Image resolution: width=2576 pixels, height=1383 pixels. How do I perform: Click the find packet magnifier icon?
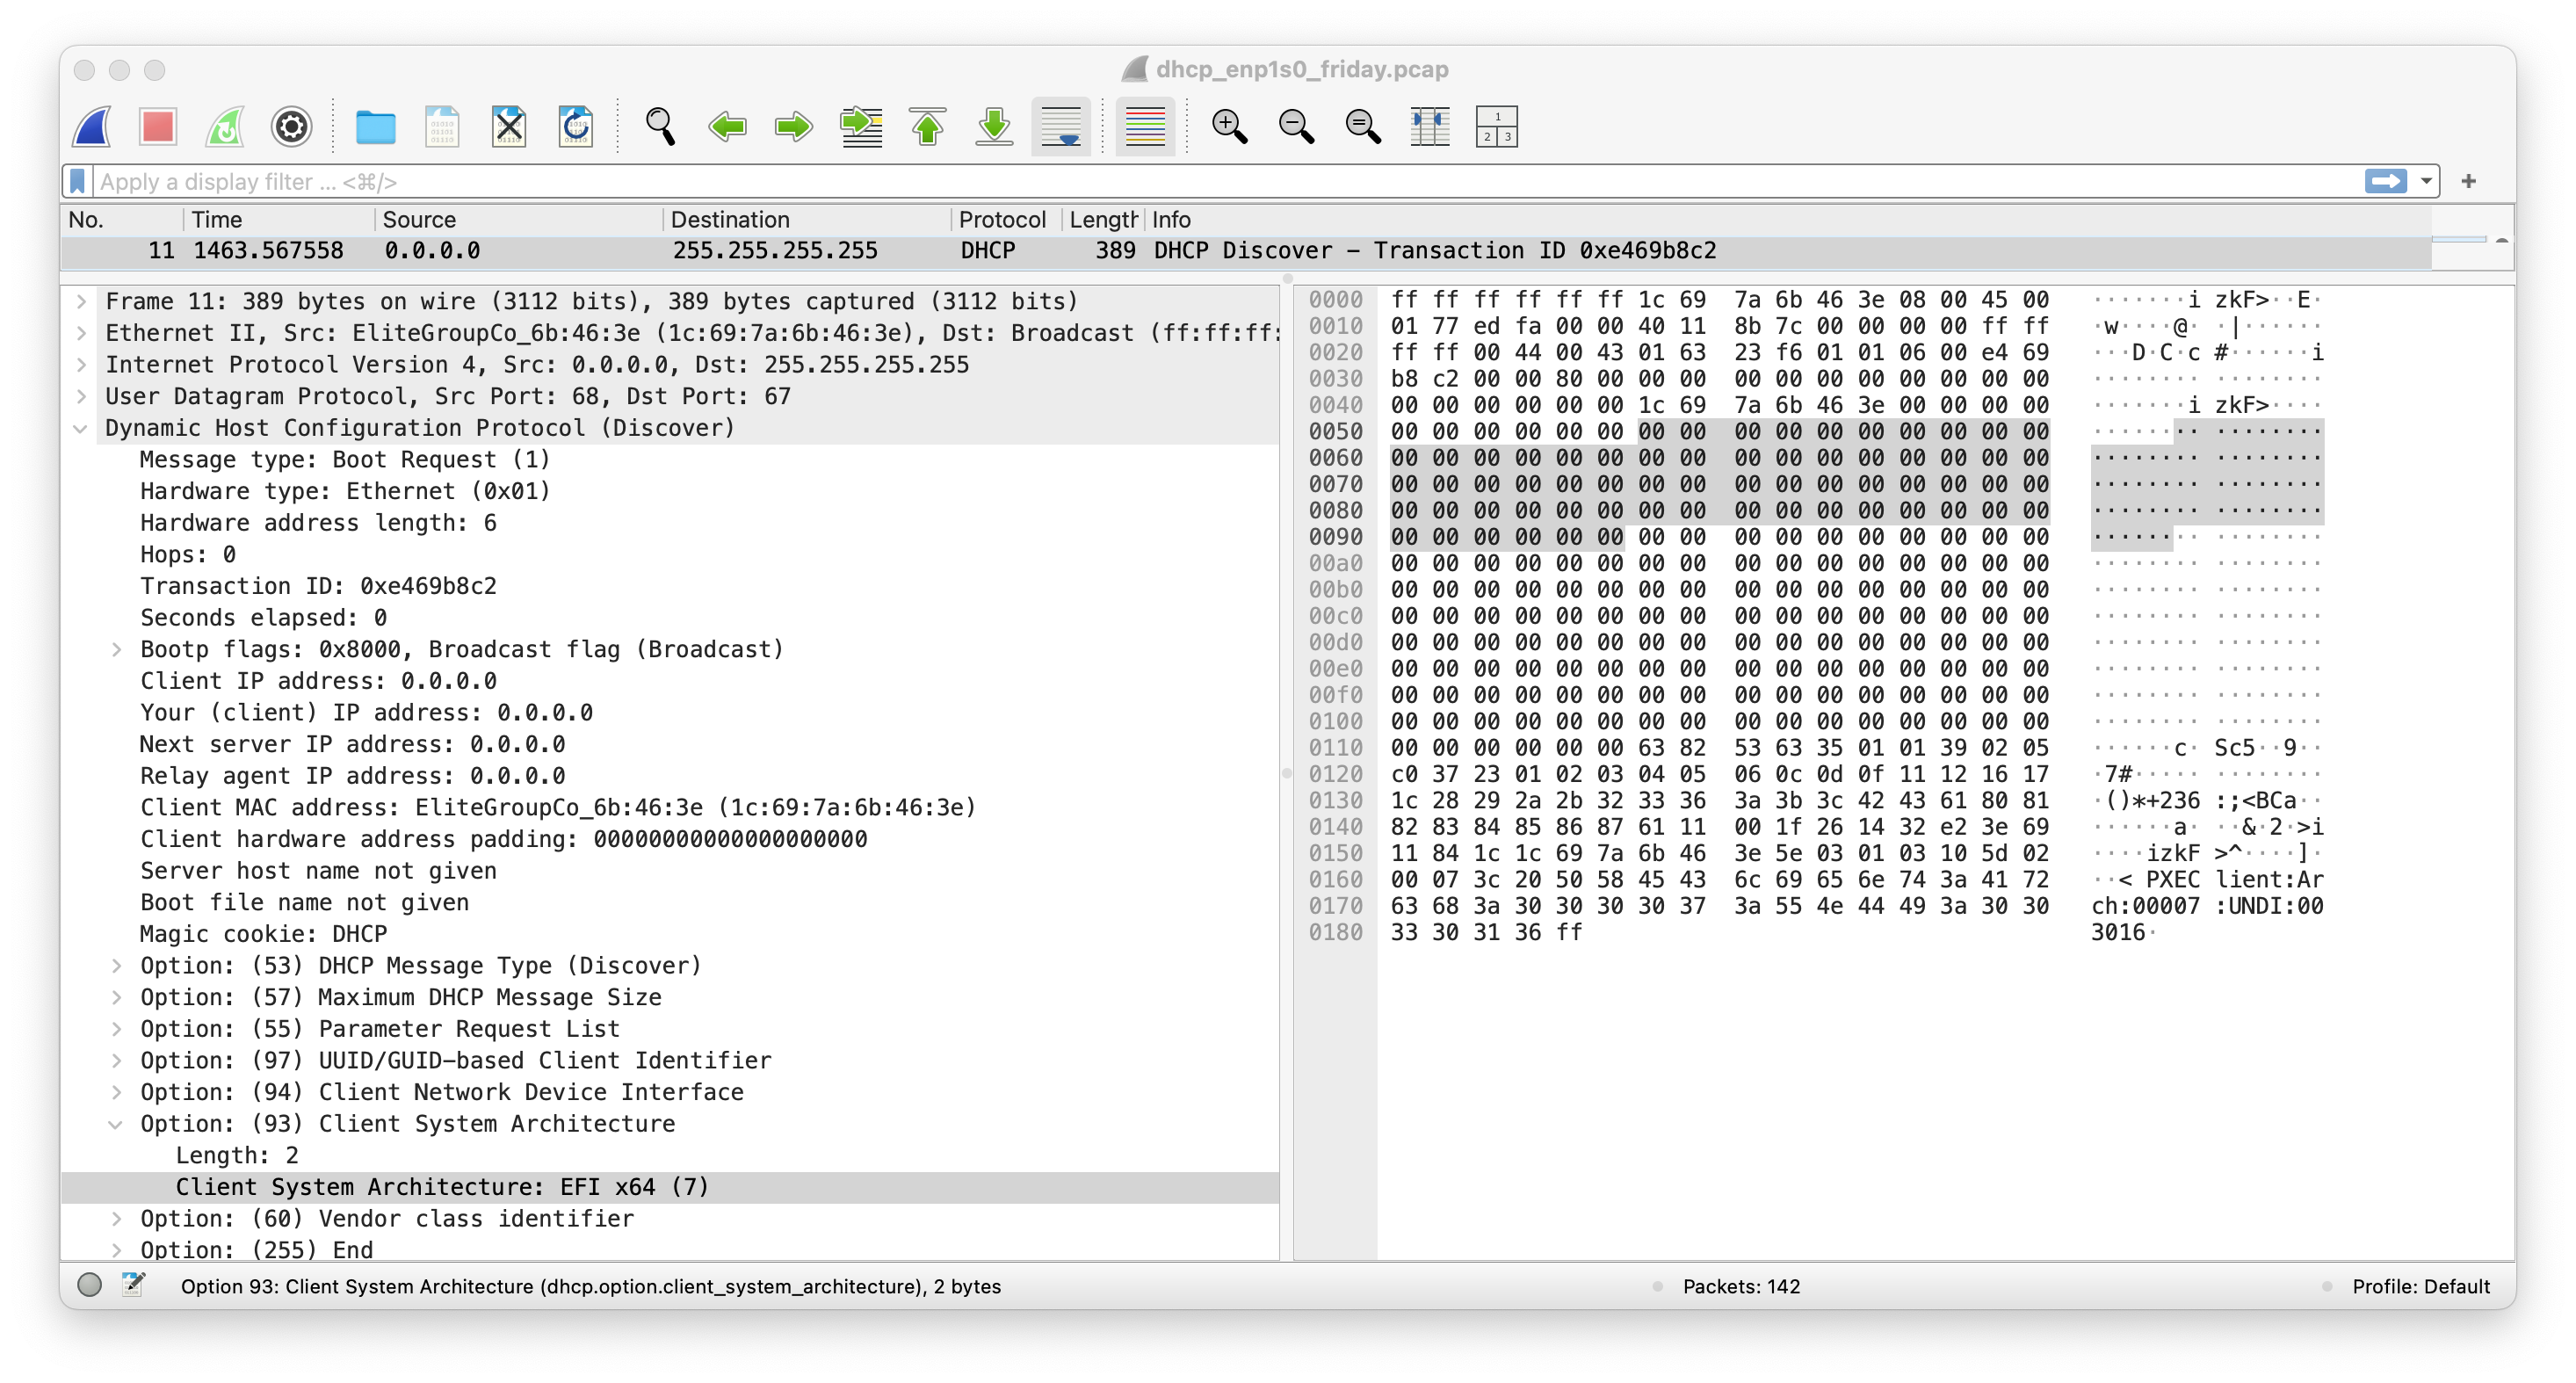[x=659, y=127]
